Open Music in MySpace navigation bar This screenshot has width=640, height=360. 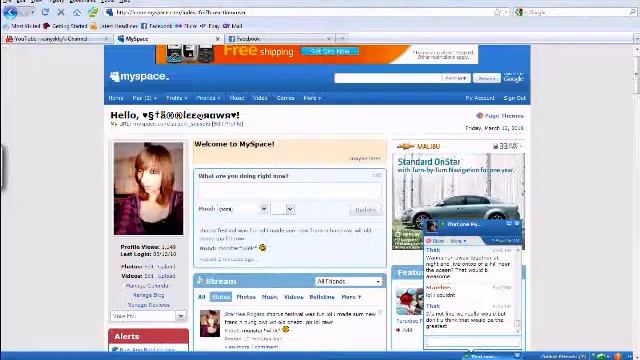click(237, 98)
